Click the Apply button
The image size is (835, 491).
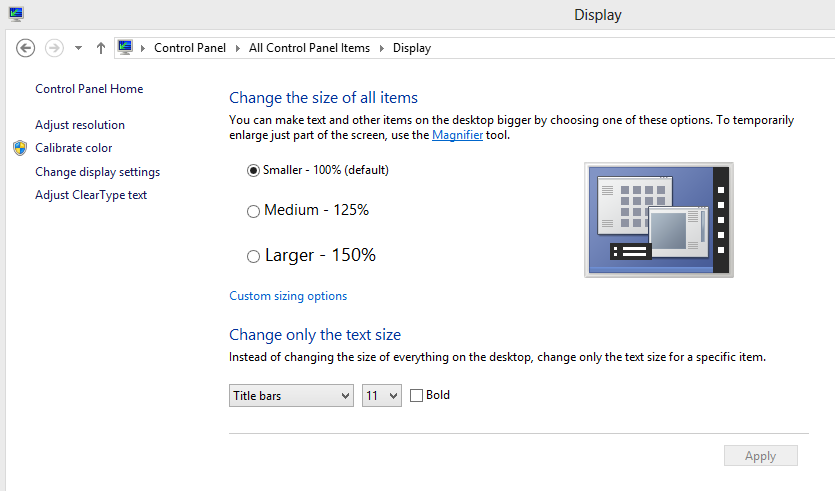(760, 456)
